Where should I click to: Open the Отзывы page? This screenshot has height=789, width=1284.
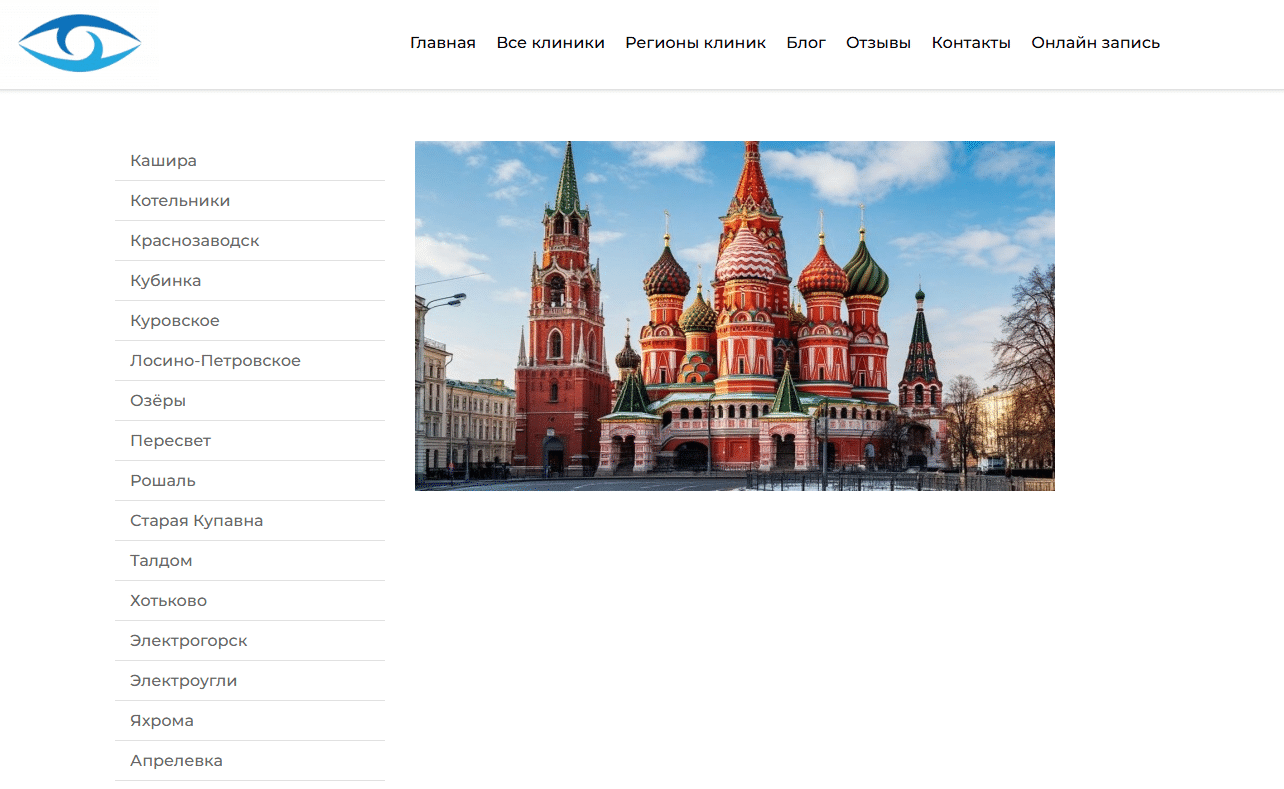tap(878, 43)
